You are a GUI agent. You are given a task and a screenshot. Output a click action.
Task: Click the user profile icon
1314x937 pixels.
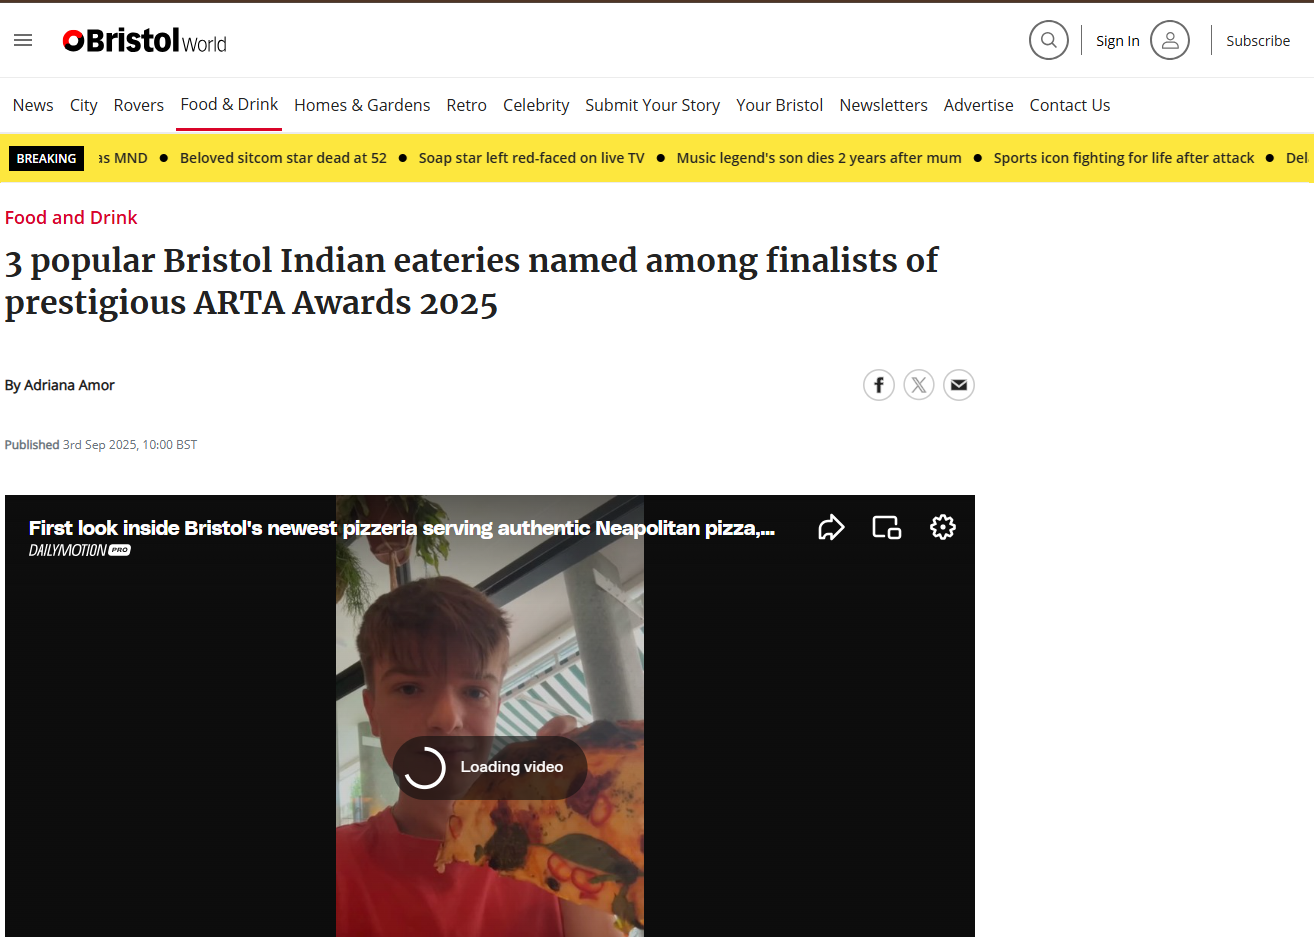pyautogui.click(x=1169, y=40)
